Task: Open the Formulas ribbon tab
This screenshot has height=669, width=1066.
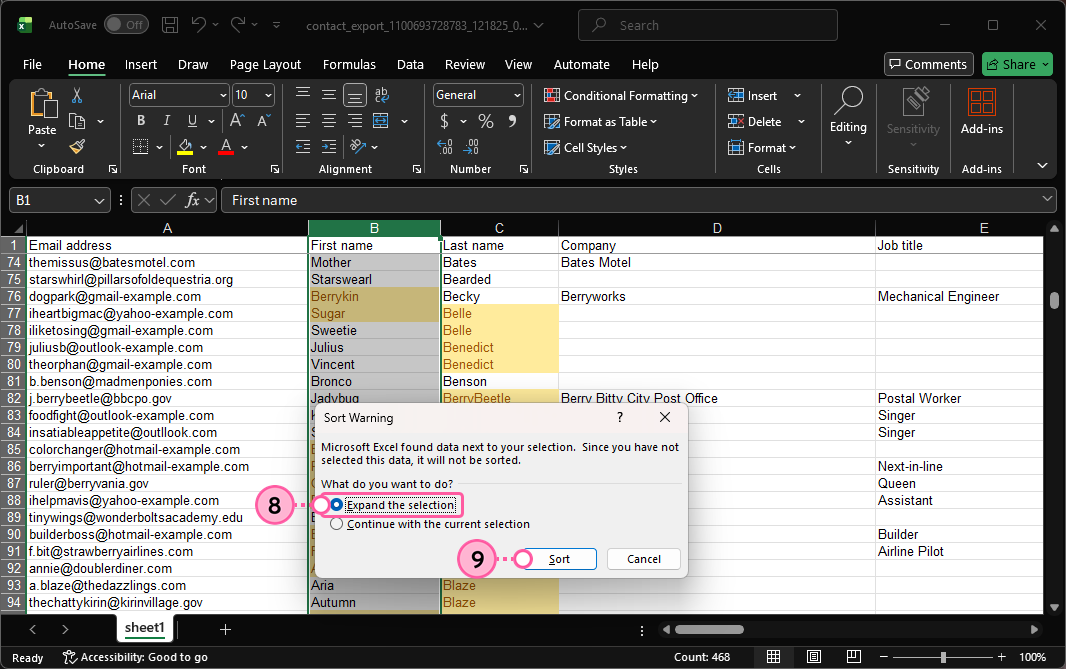Action: (349, 64)
